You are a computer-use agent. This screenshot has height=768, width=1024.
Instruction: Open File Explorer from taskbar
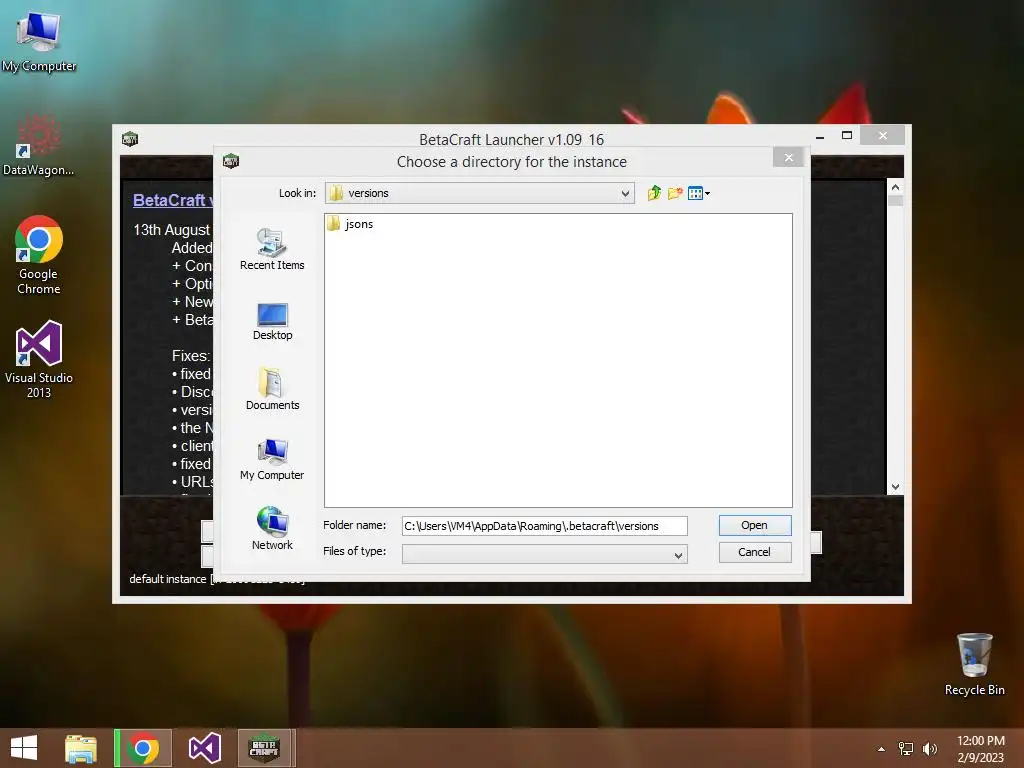81,748
